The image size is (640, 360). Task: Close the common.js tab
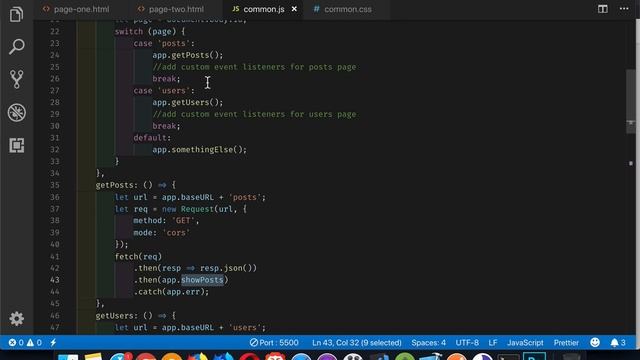[294, 9]
